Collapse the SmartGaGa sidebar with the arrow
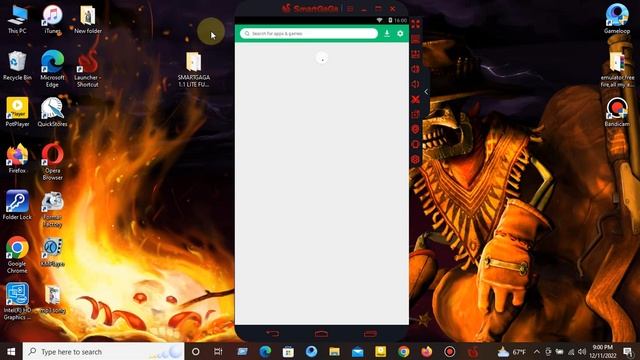The height and width of the screenshot is (360, 640). [426, 92]
